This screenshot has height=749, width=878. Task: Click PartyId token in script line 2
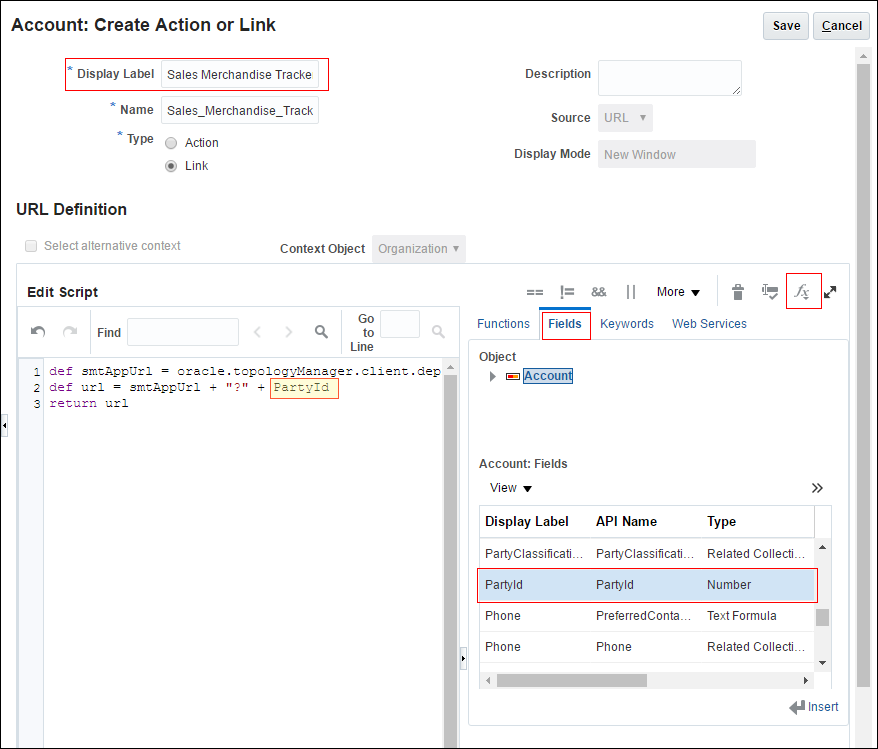(x=301, y=387)
